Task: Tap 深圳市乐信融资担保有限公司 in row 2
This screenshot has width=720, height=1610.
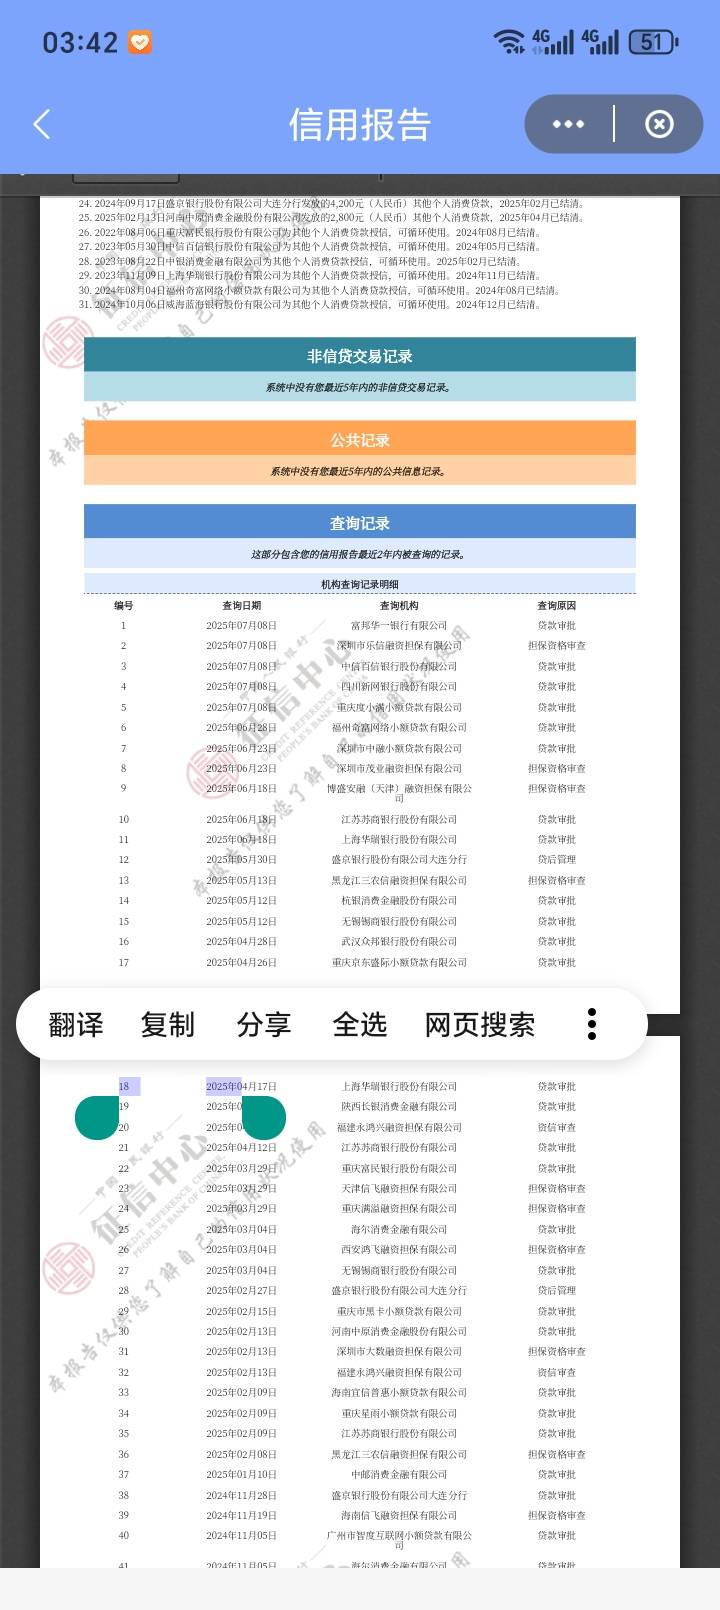Action: point(399,646)
